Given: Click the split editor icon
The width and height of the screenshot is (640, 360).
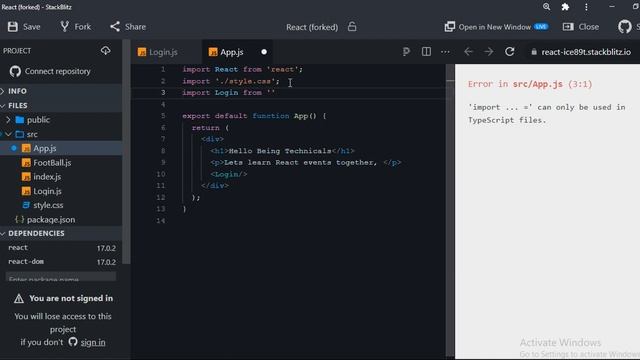Looking at the screenshot, I should (x=426, y=52).
